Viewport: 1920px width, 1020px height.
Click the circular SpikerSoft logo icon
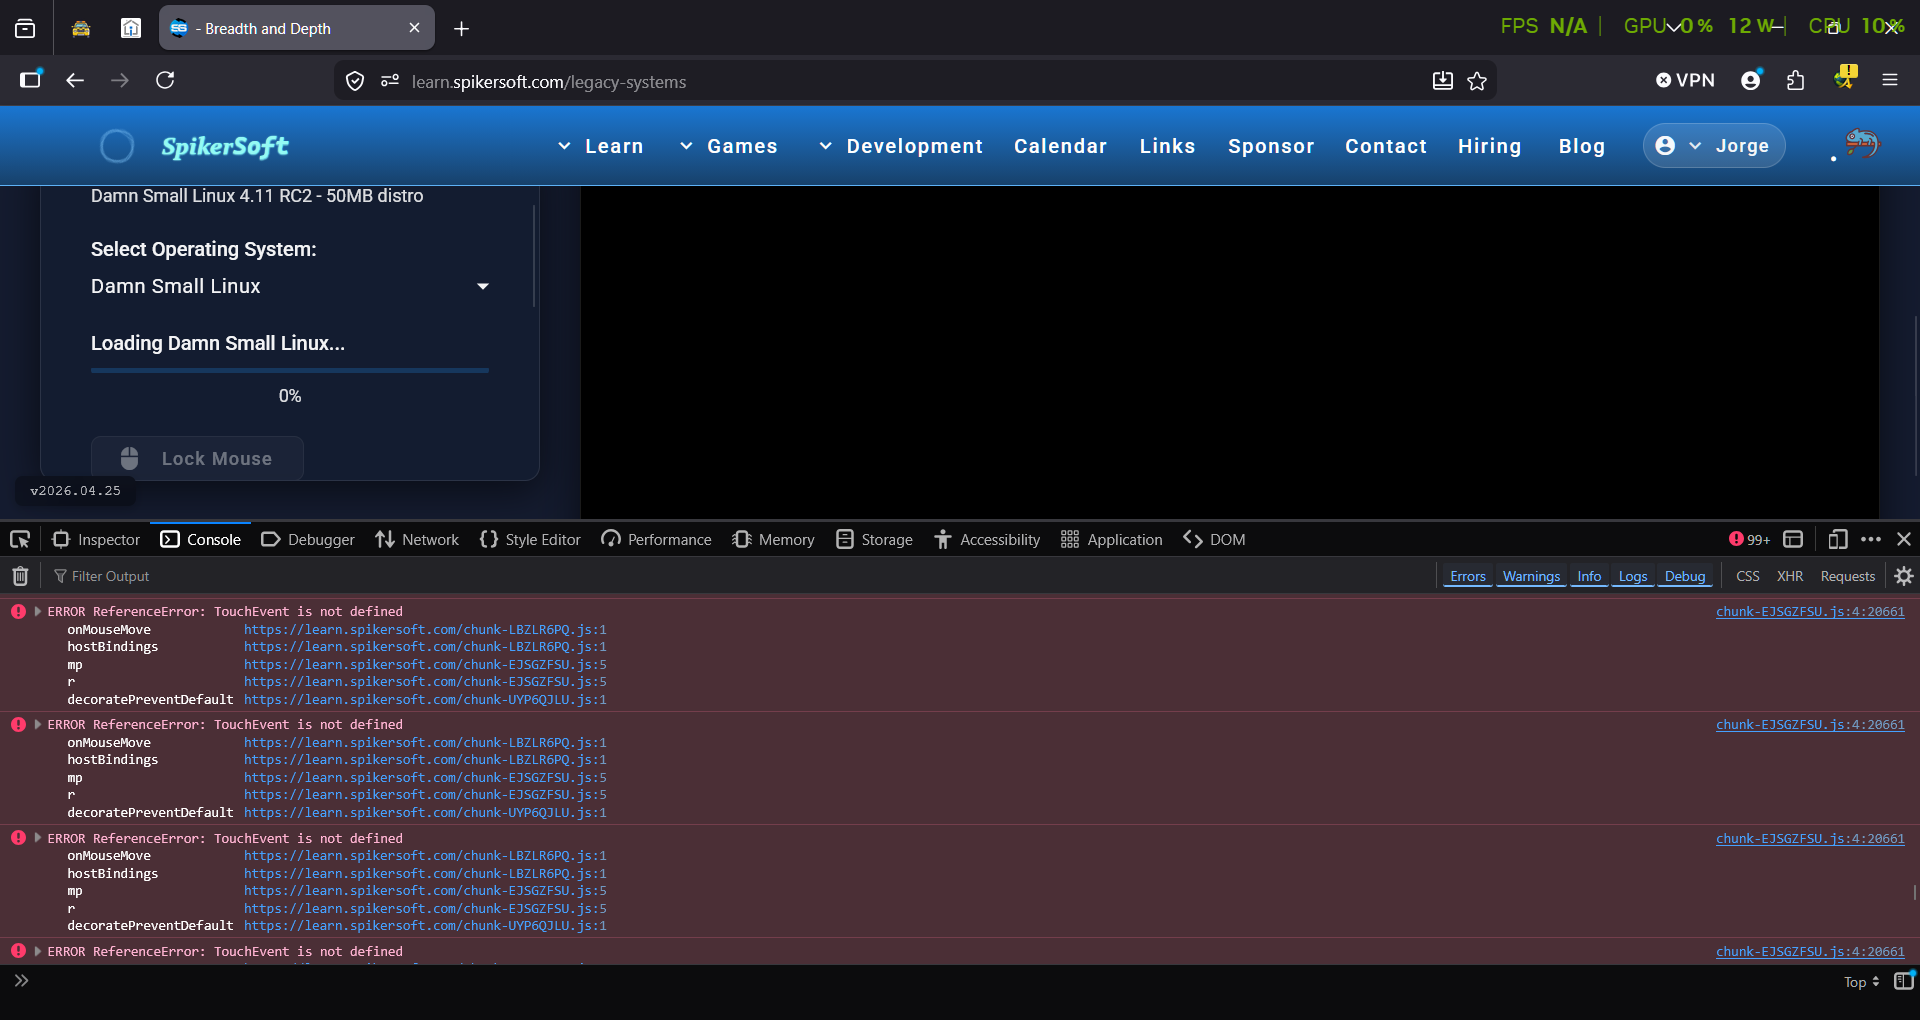(x=117, y=146)
